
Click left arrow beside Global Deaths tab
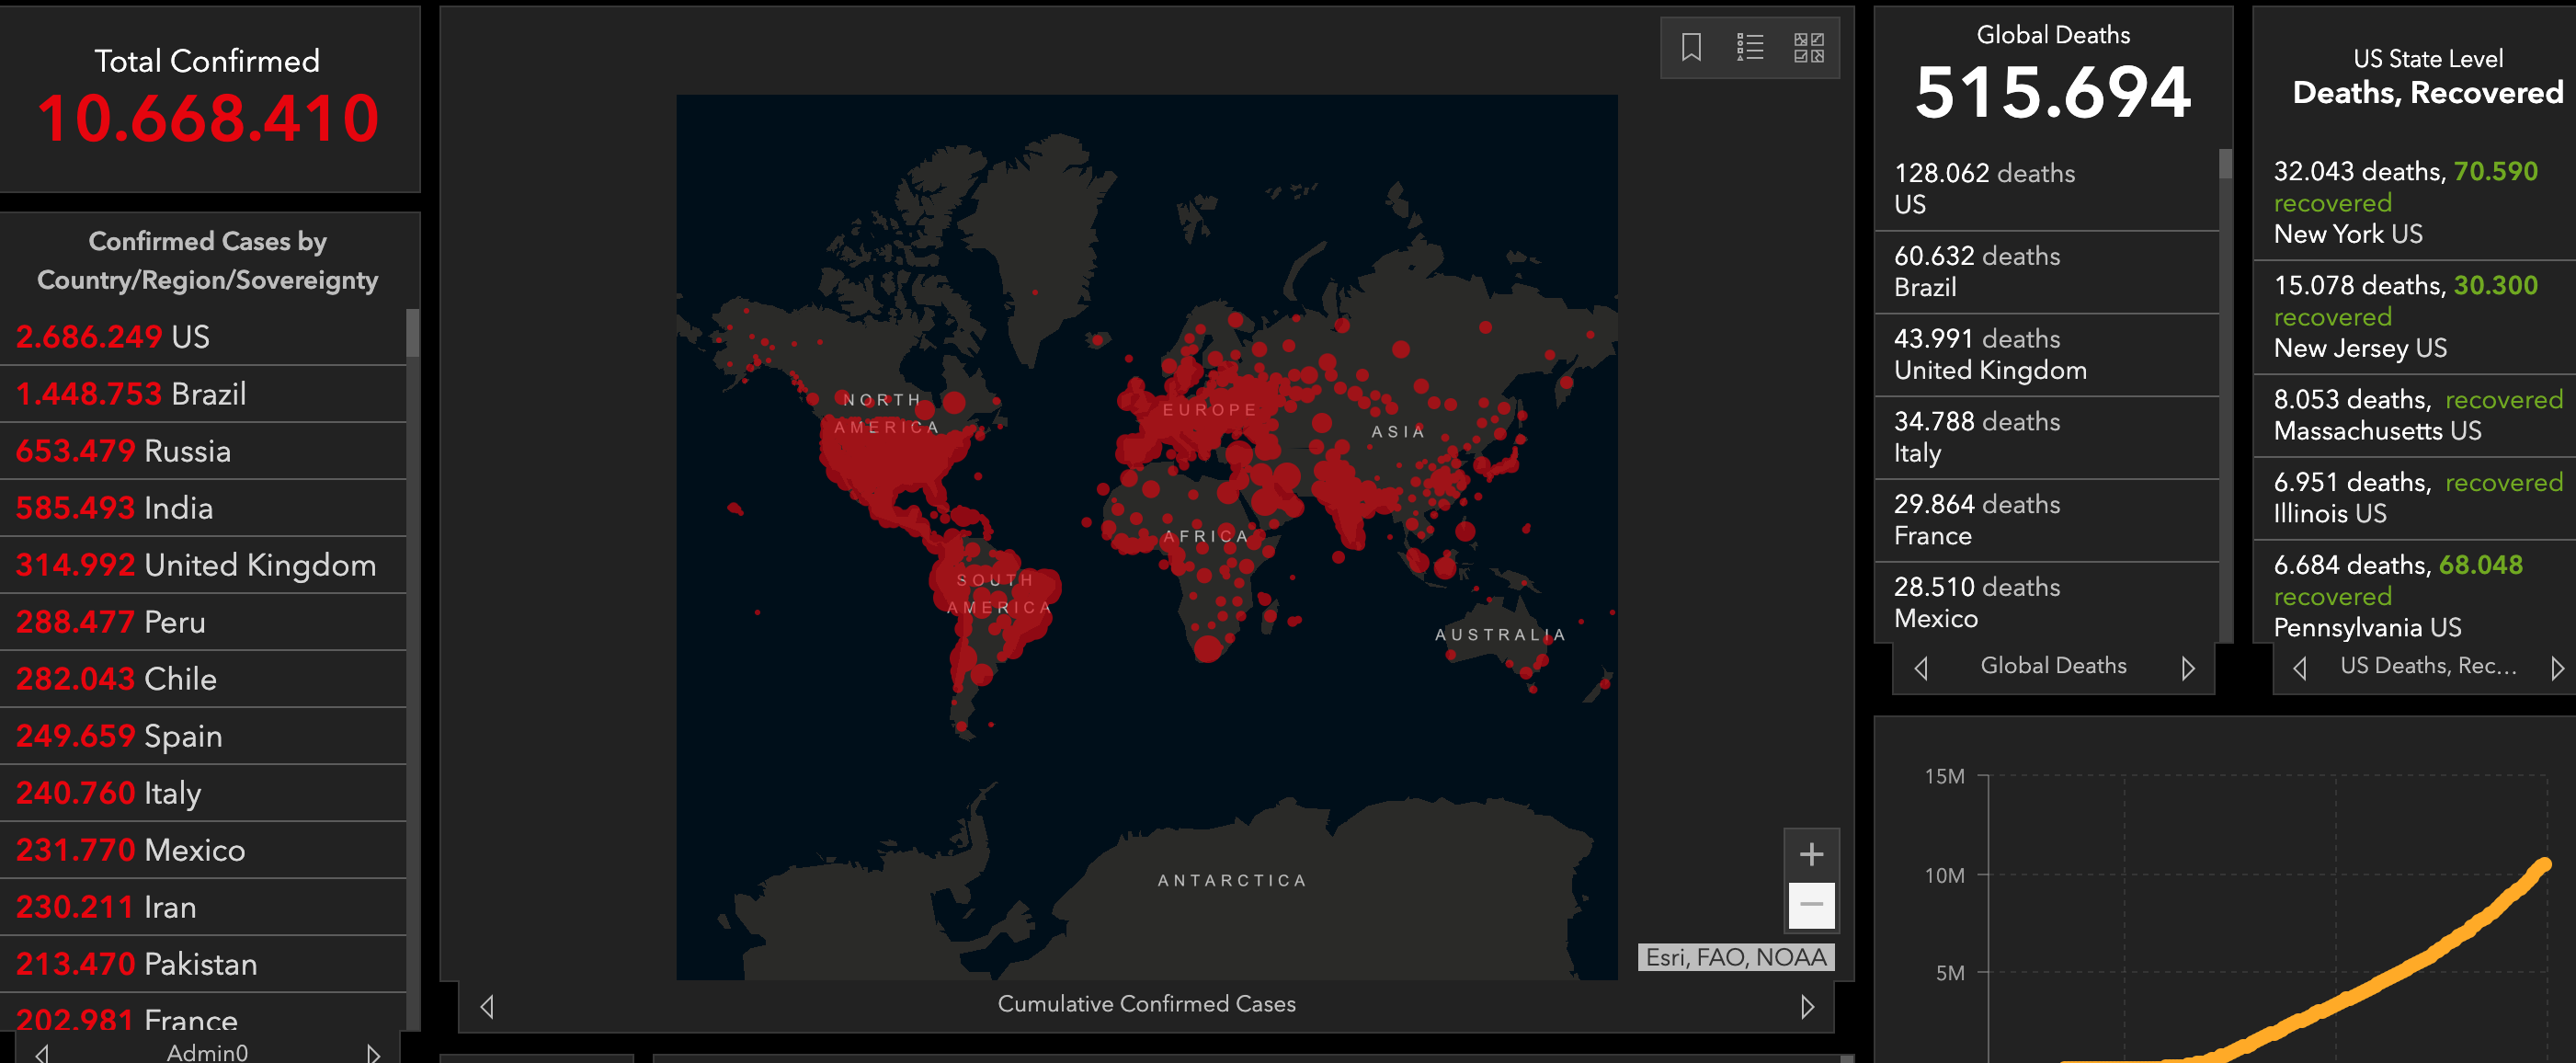point(1921,667)
